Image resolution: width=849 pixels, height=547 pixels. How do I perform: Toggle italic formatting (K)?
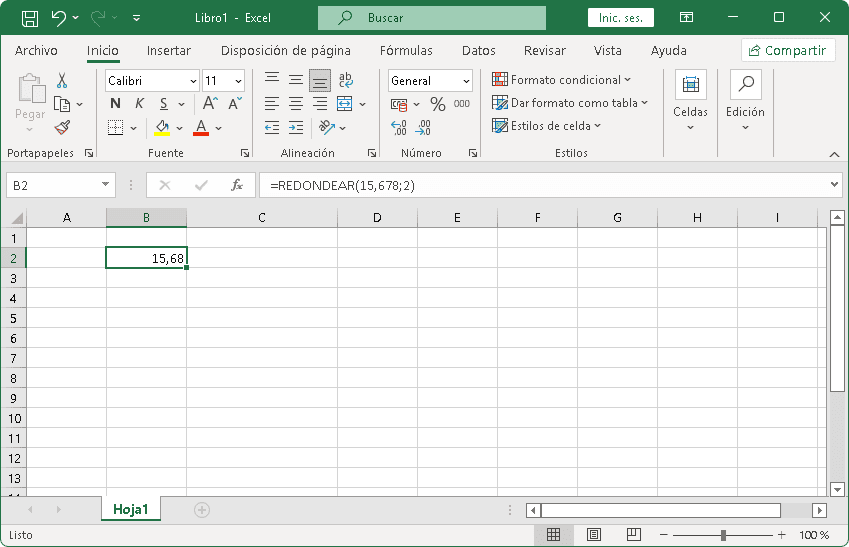139,104
